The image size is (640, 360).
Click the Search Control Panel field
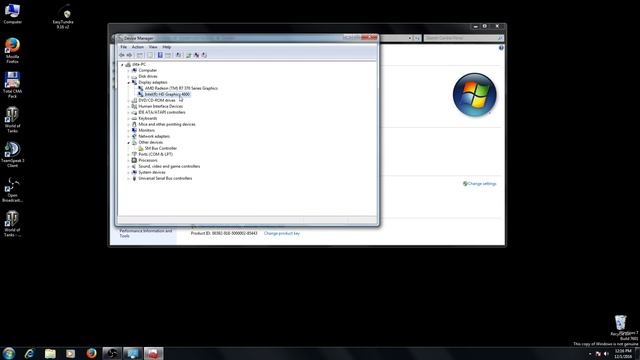[x=463, y=38]
